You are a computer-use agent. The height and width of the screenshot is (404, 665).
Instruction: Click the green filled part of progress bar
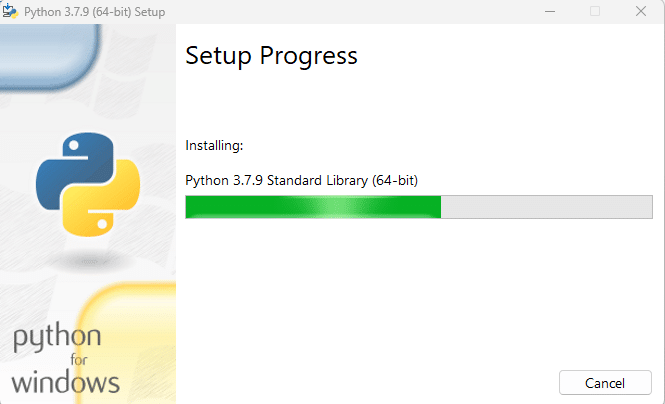(x=313, y=207)
